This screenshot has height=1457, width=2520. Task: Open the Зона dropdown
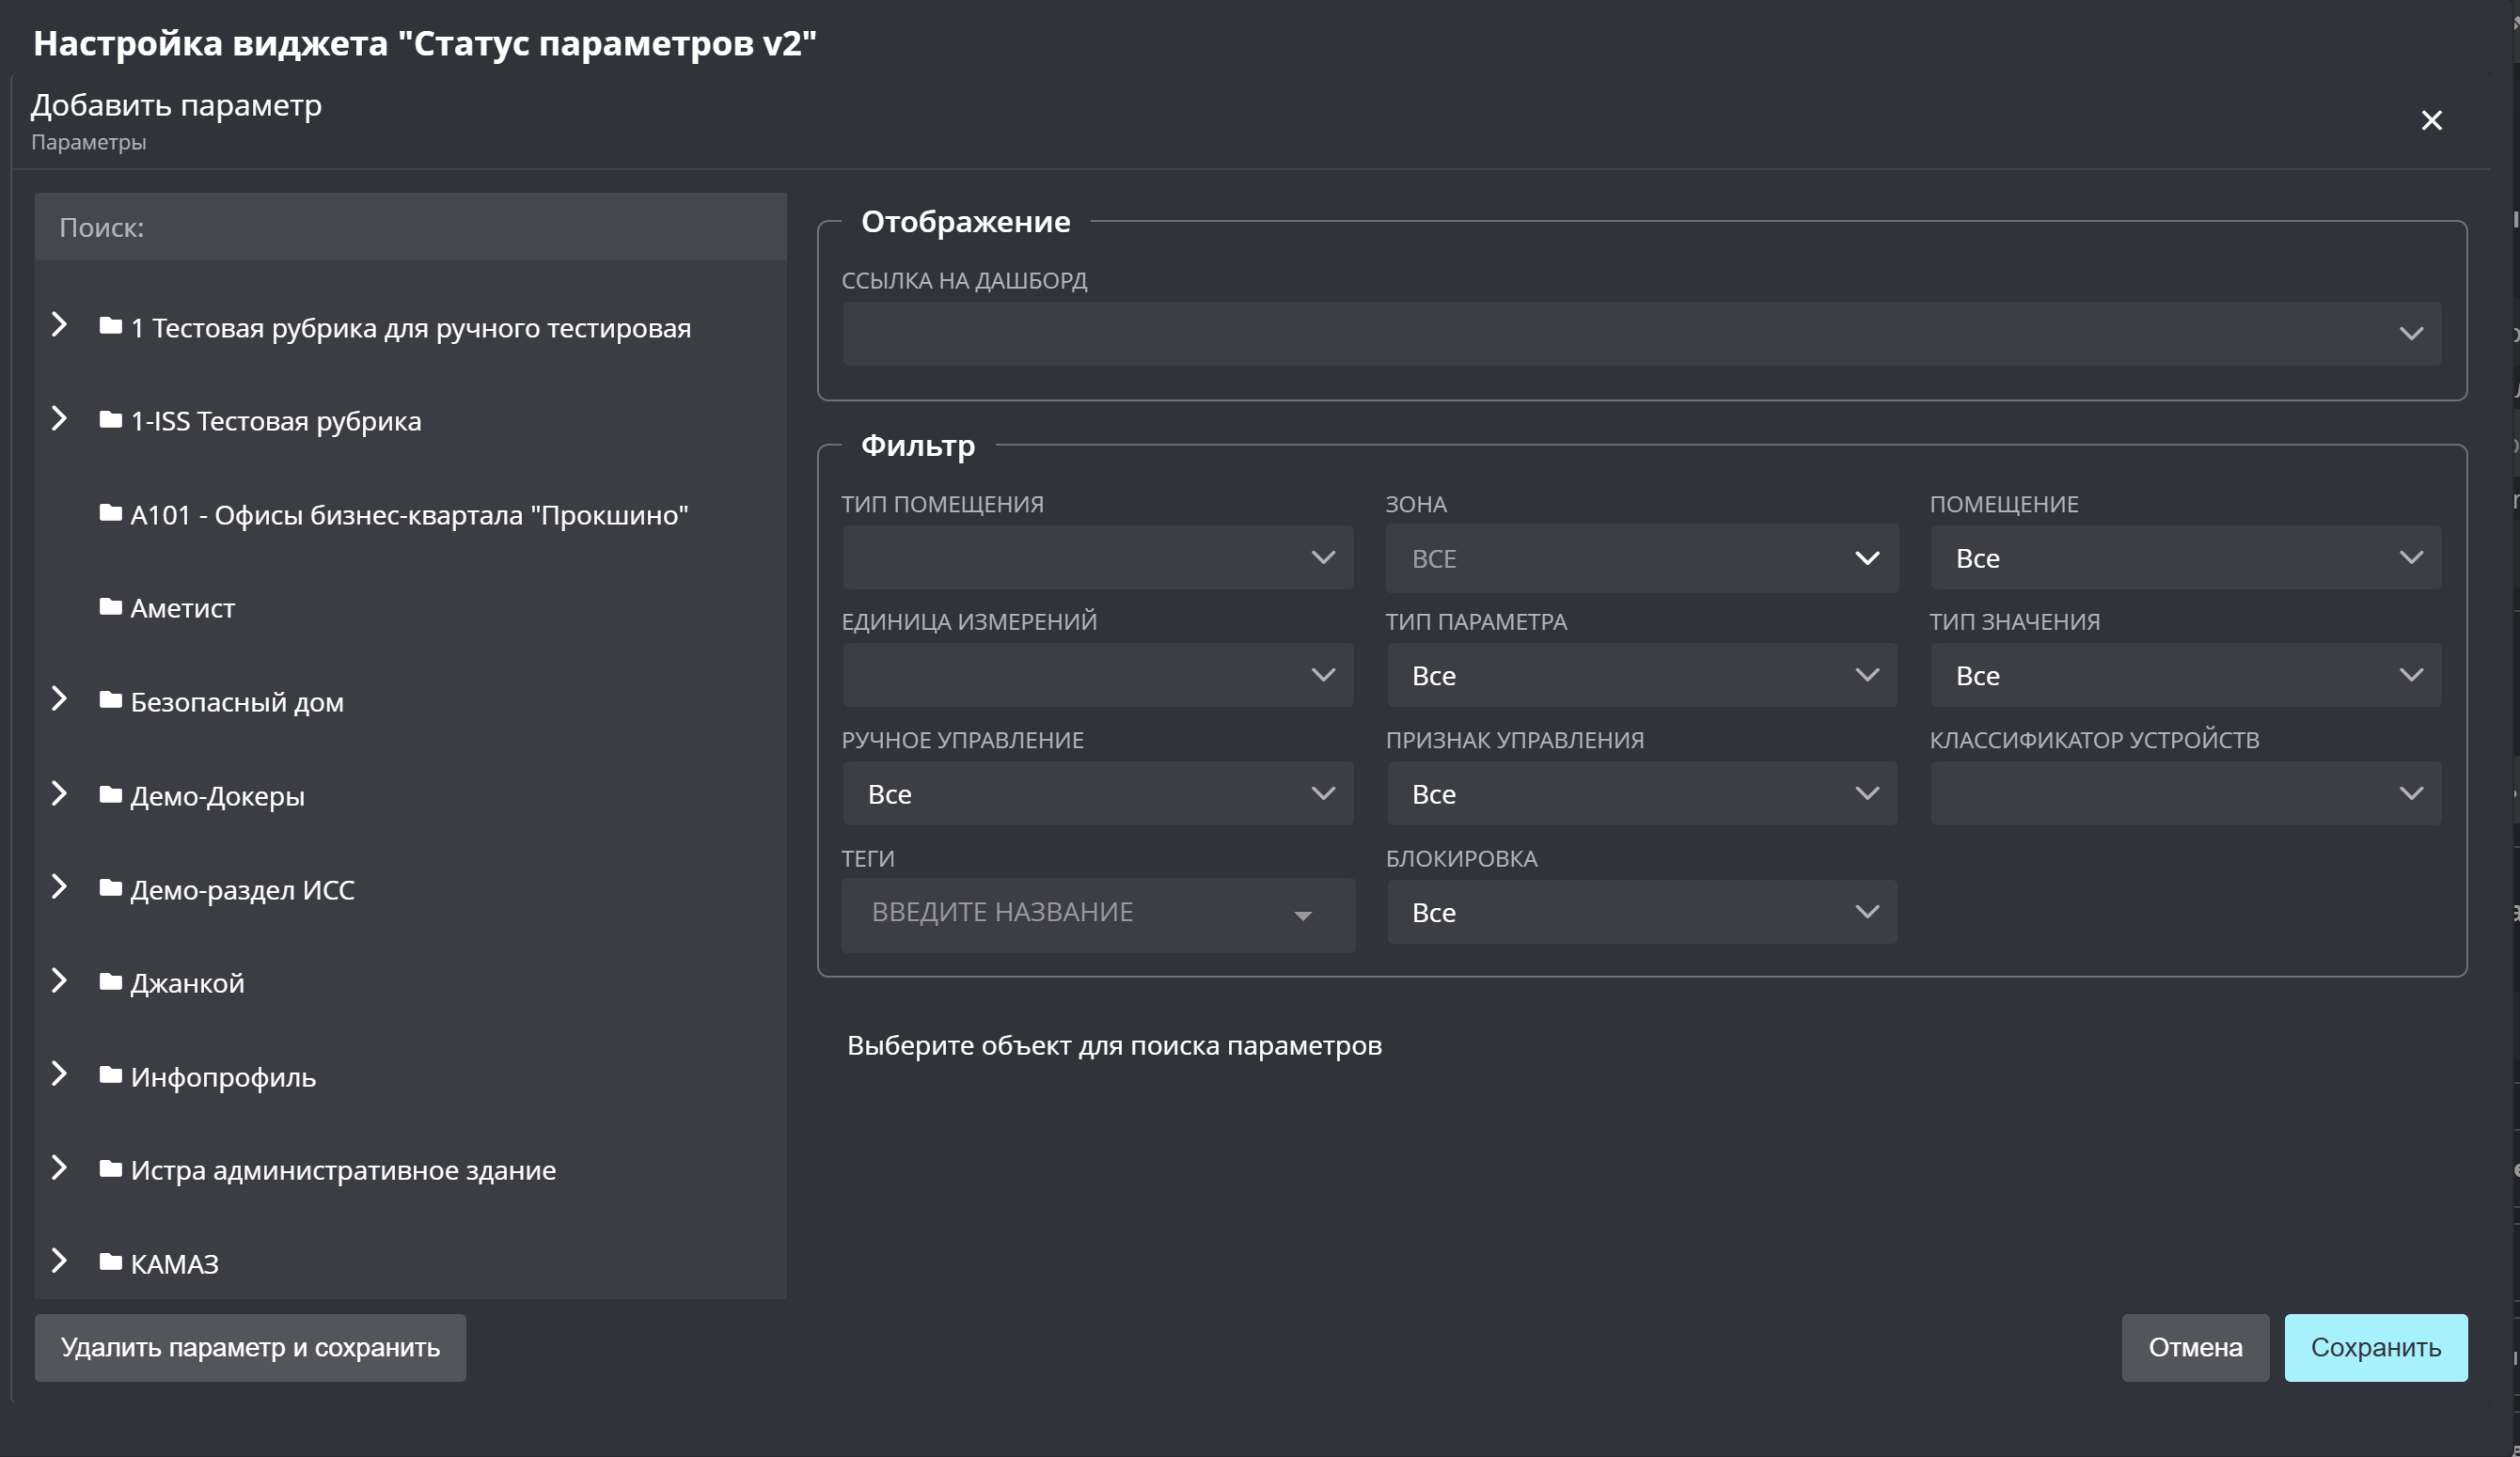pyautogui.click(x=1641, y=558)
